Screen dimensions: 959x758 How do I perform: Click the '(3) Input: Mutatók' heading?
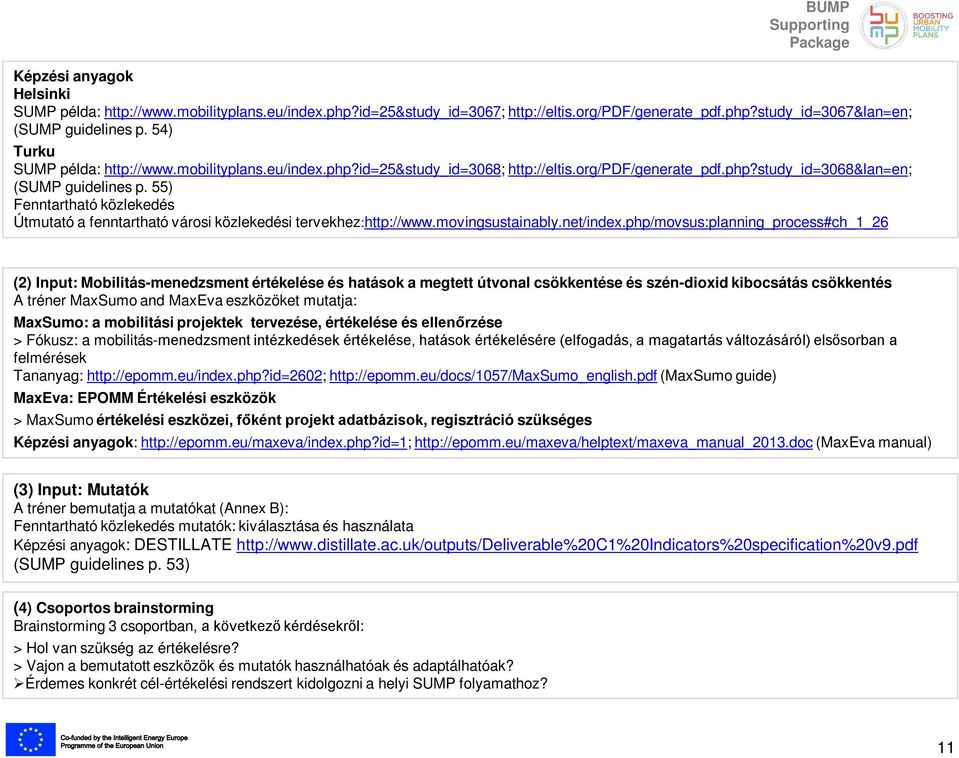point(81,490)
